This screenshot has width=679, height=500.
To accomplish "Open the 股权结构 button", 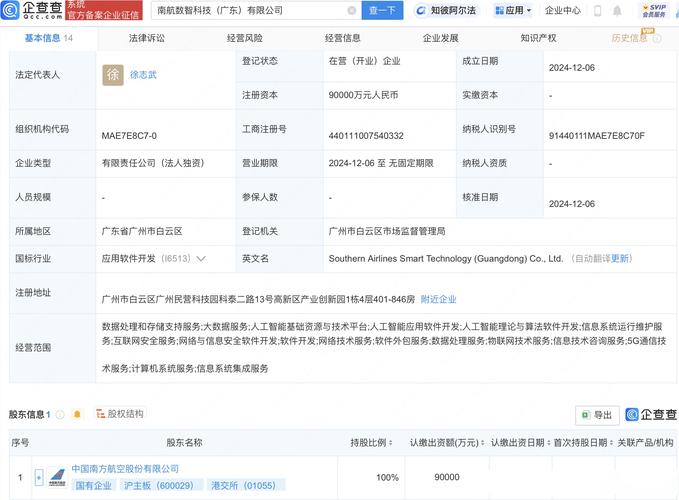I will [x=120, y=414].
